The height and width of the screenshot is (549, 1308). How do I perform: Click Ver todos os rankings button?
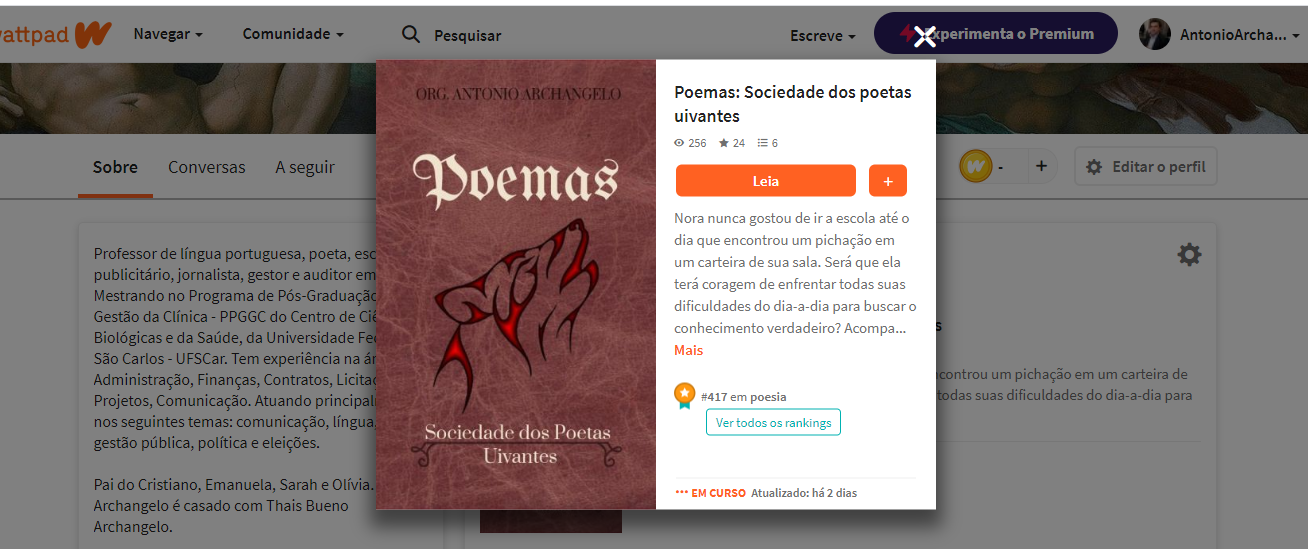[x=773, y=422]
